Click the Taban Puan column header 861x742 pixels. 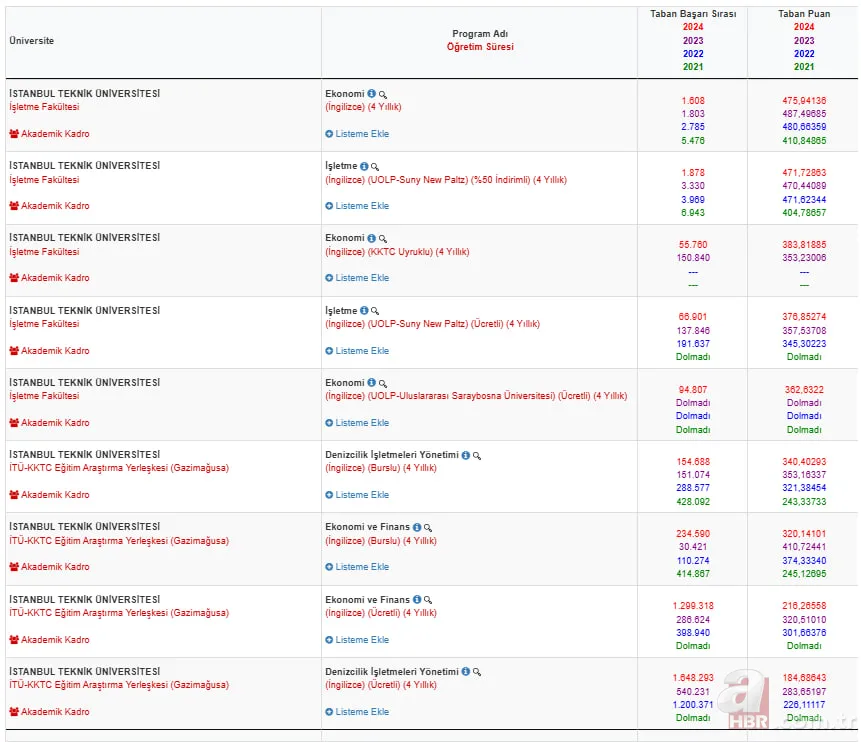click(803, 15)
